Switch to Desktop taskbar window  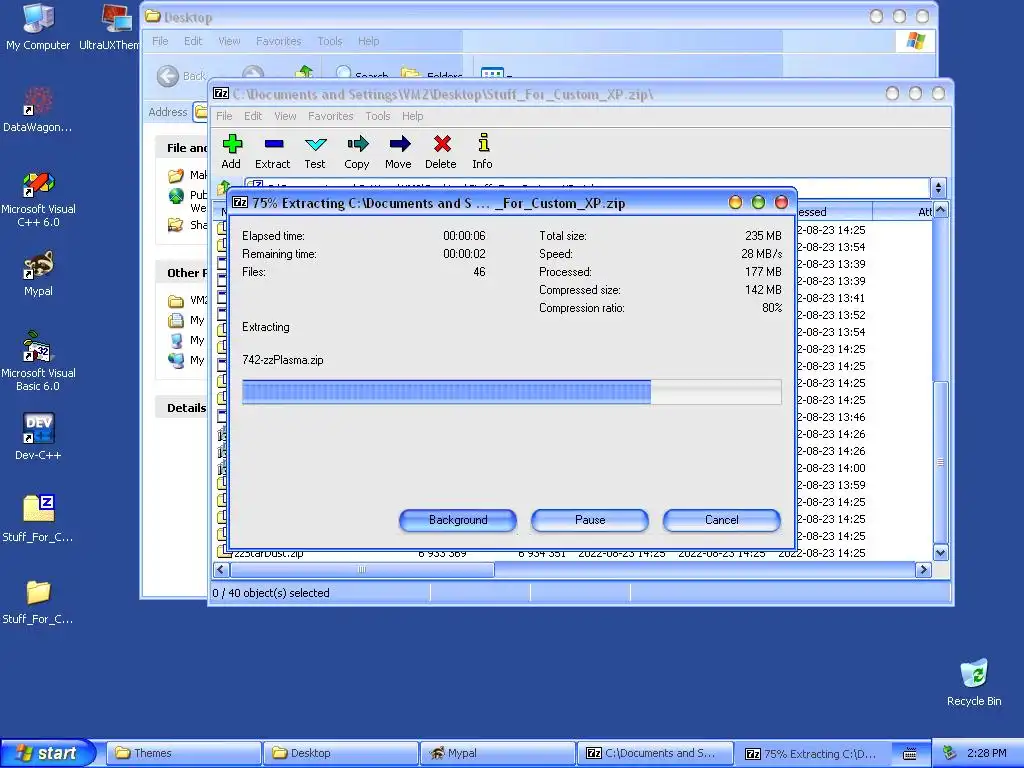pos(340,754)
